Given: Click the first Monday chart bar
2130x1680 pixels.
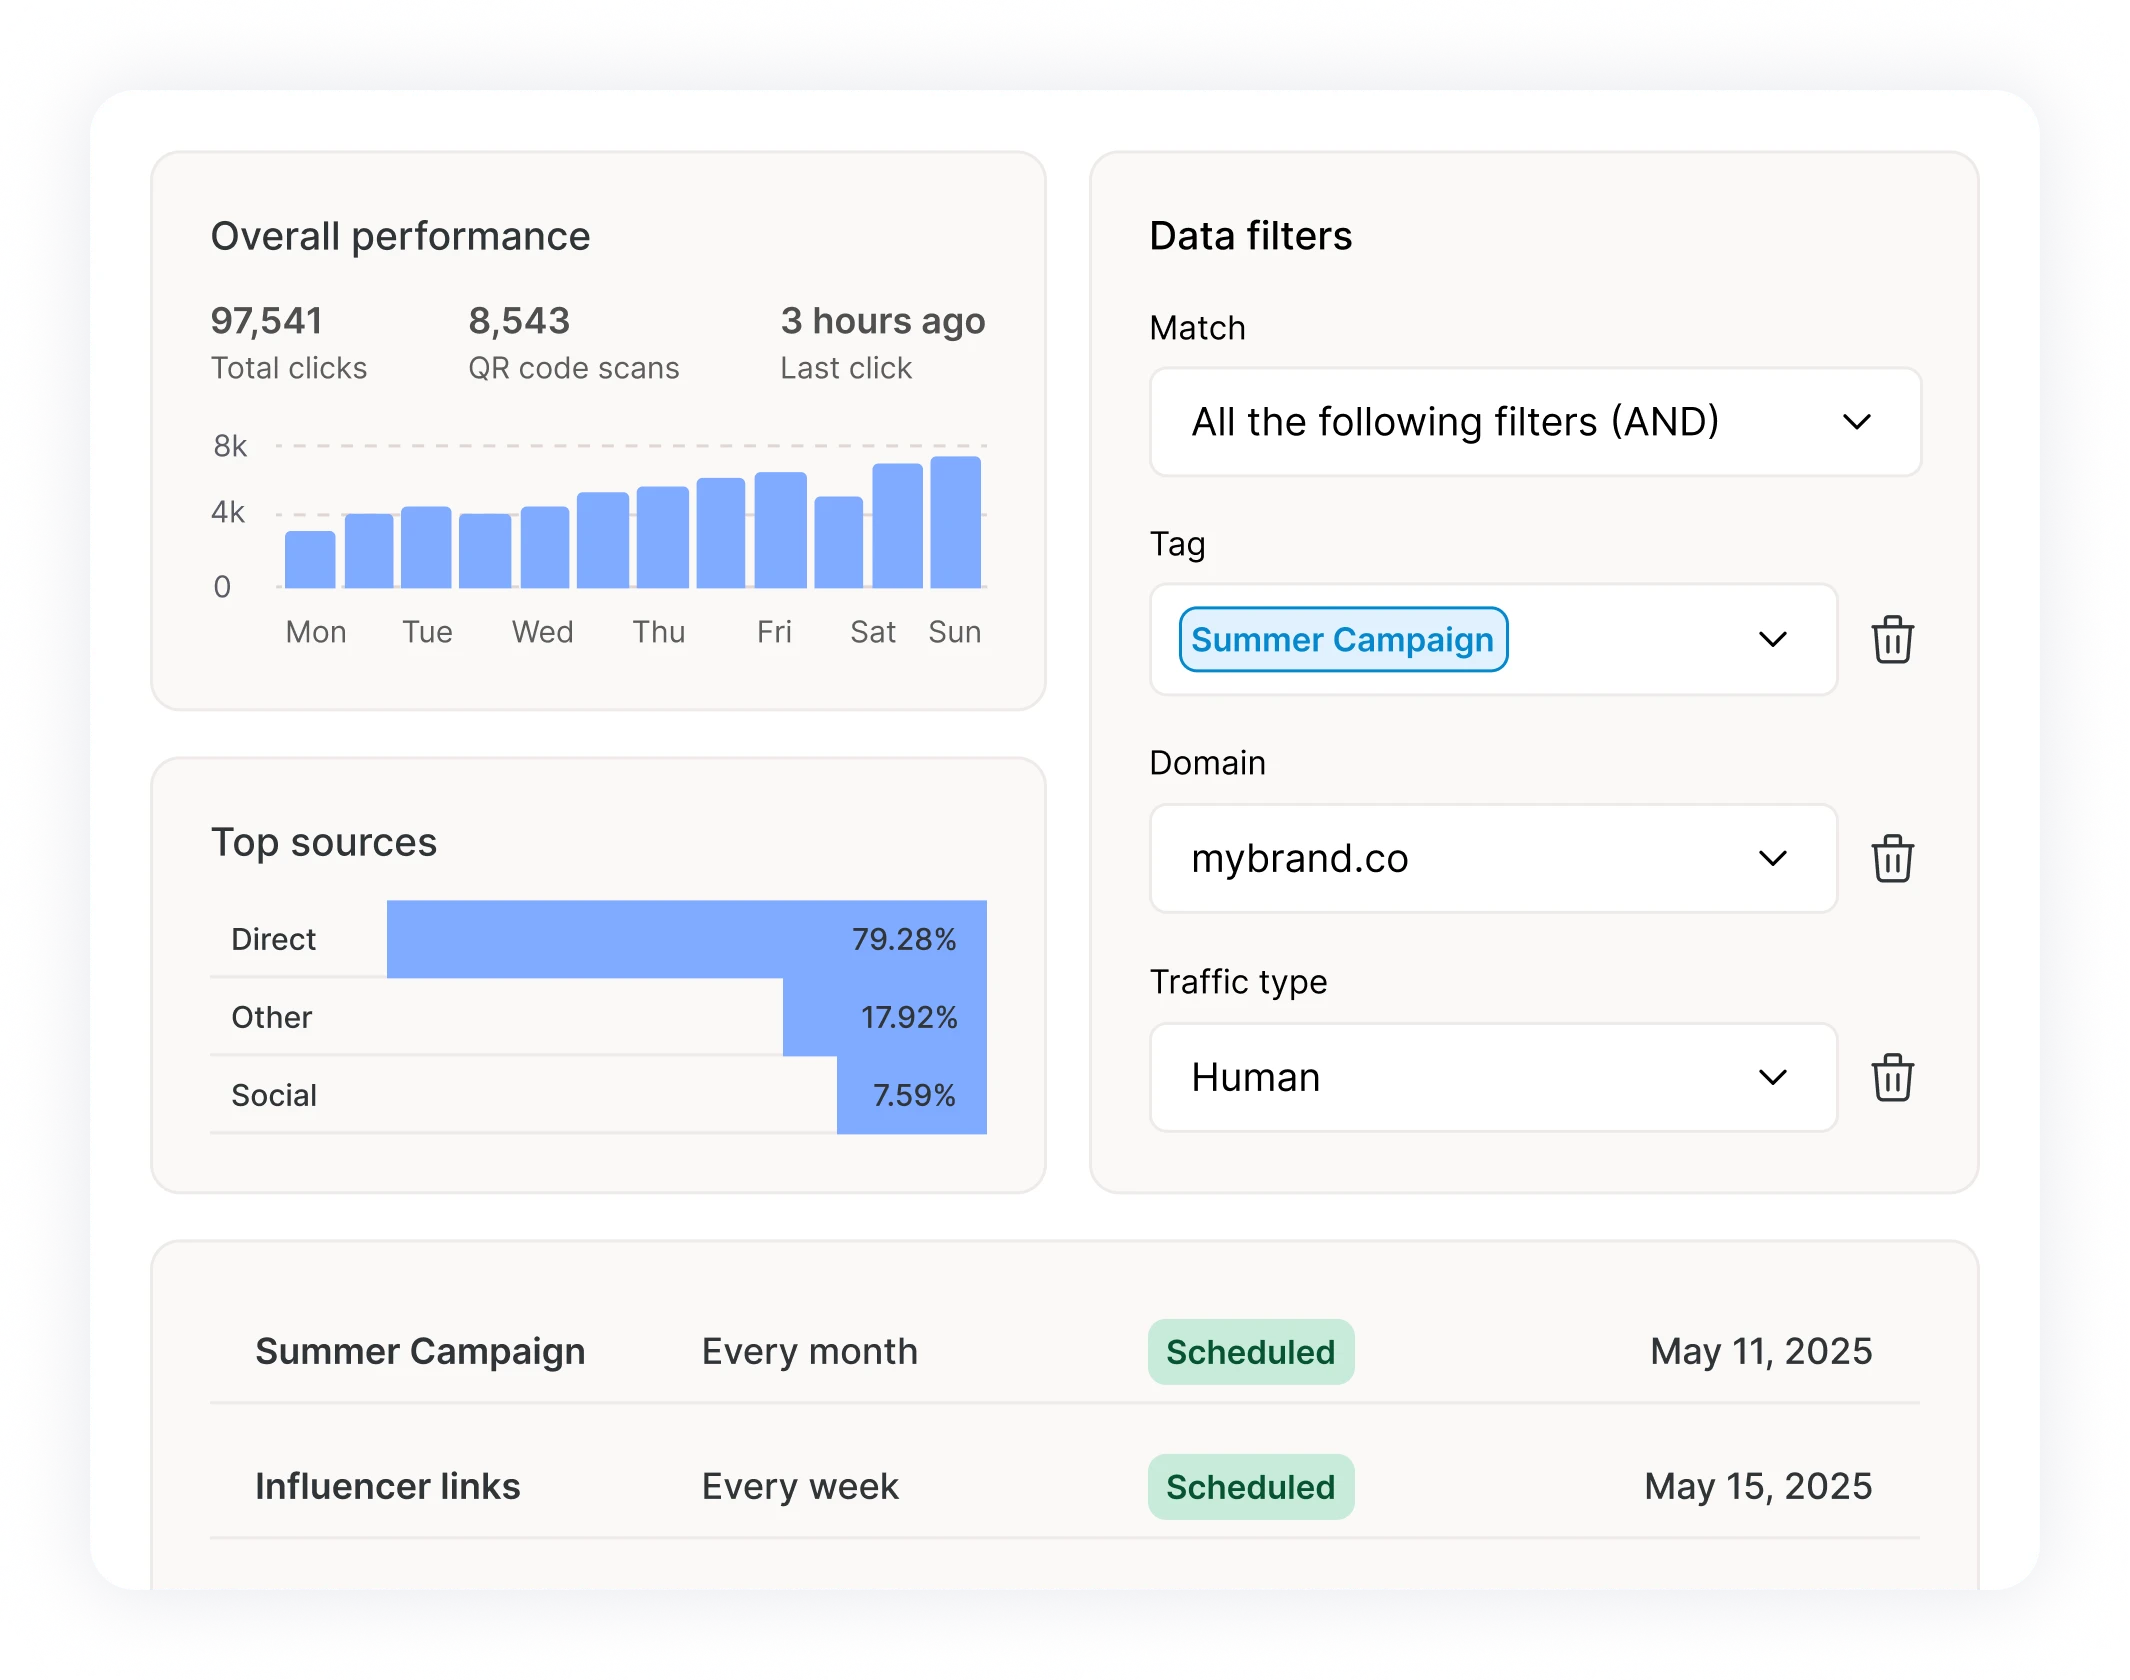Looking at the screenshot, I should pos(310,560).
